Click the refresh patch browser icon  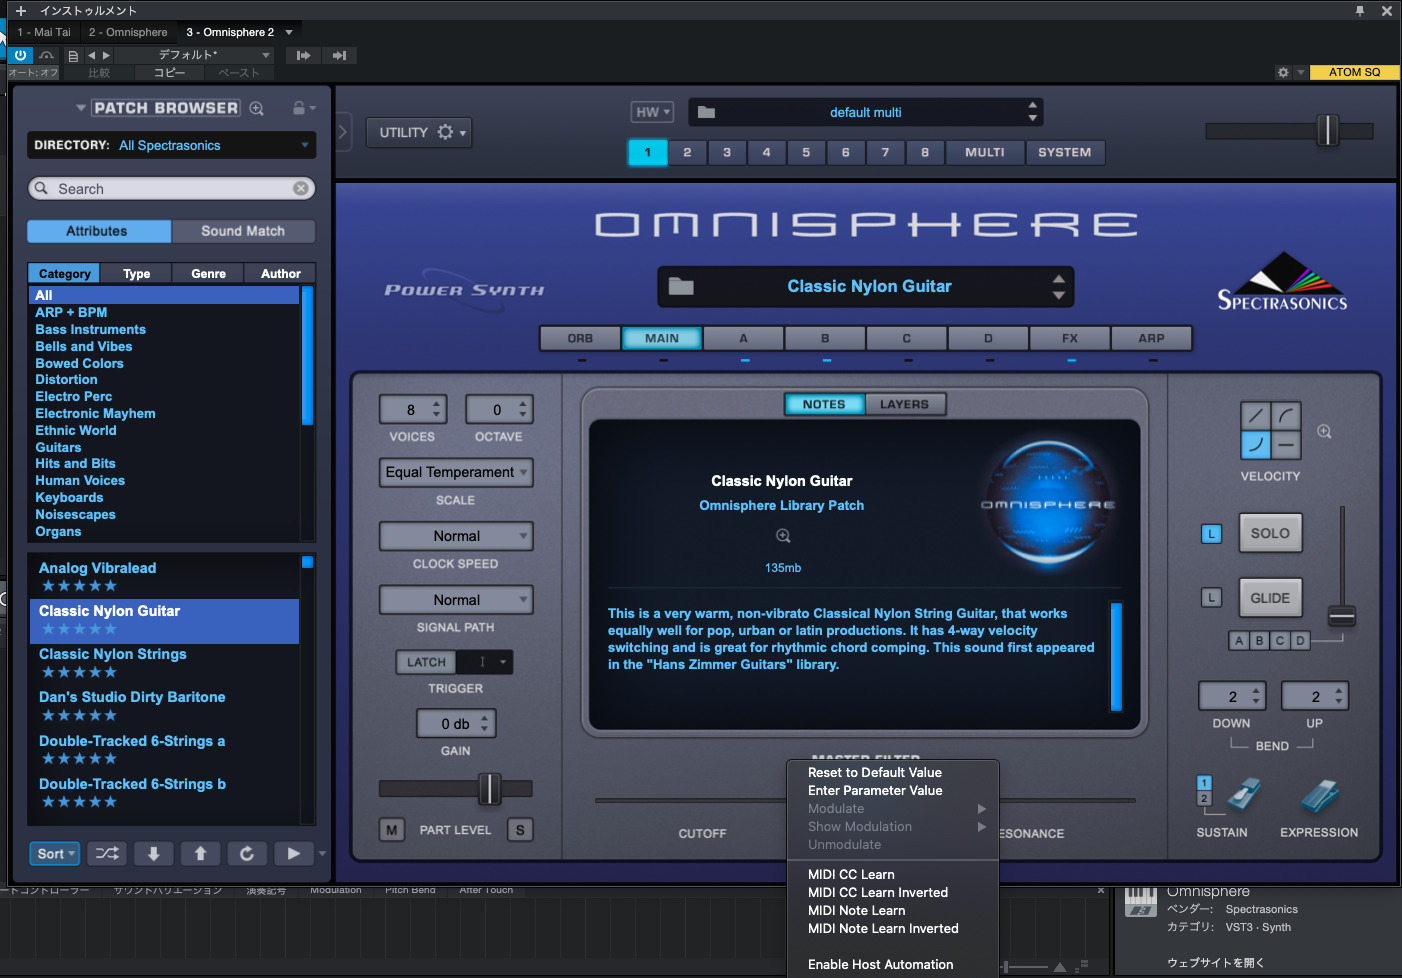(247, 853)
